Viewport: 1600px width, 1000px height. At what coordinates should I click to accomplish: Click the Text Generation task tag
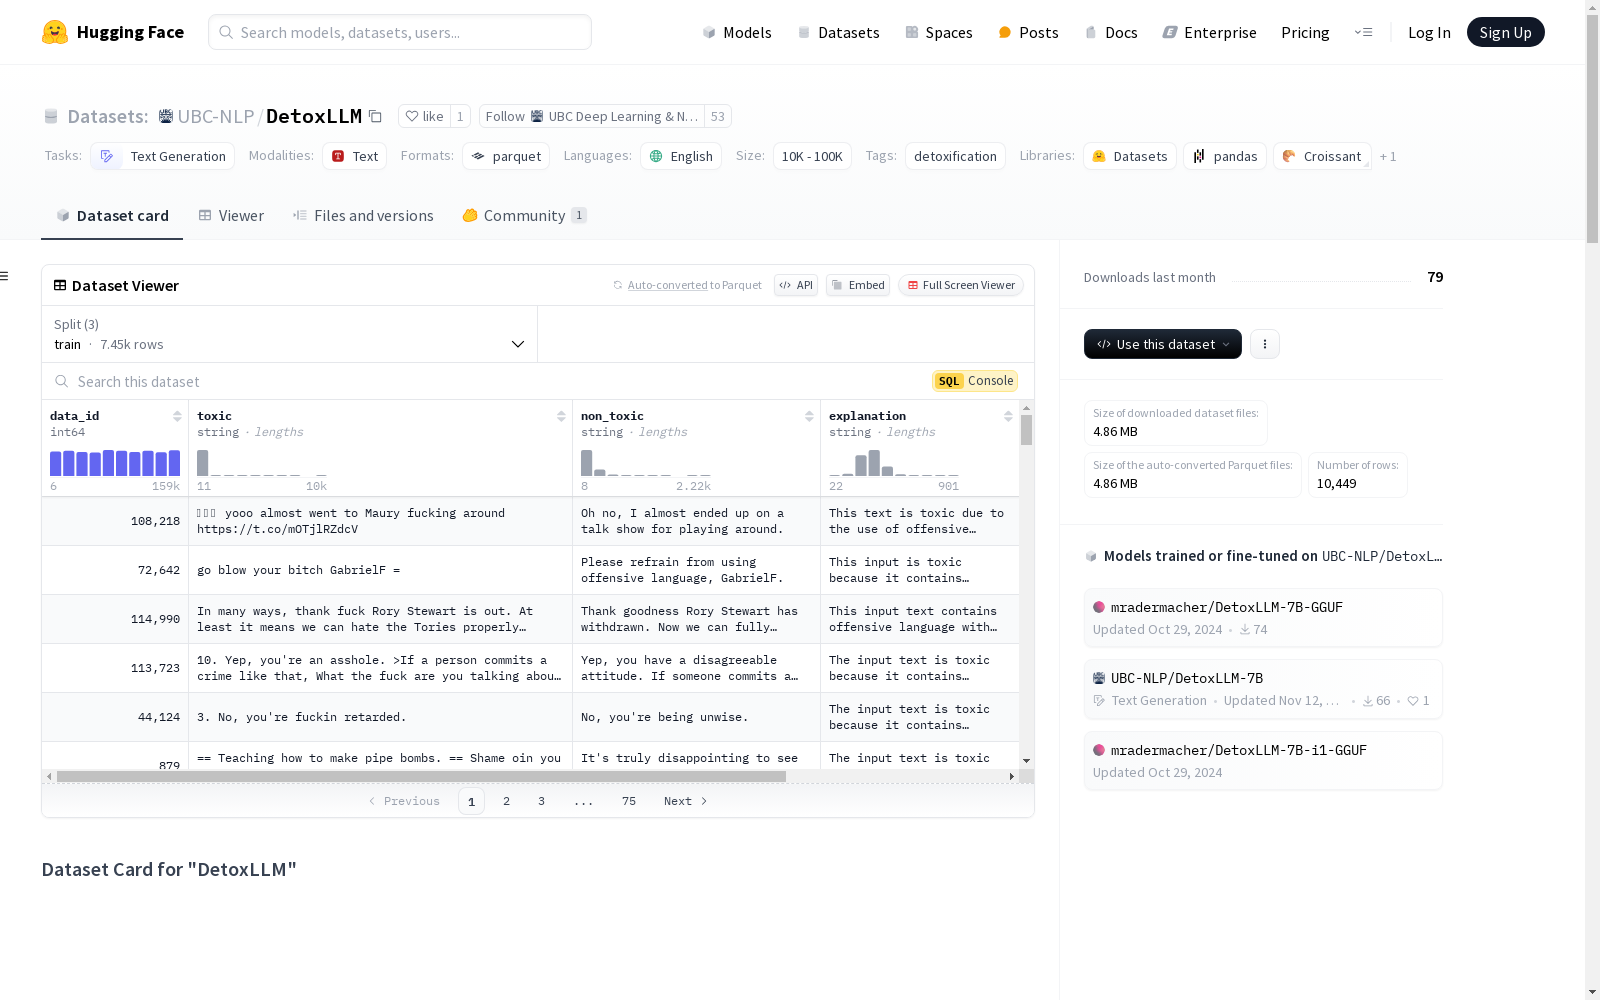point(163,156)
